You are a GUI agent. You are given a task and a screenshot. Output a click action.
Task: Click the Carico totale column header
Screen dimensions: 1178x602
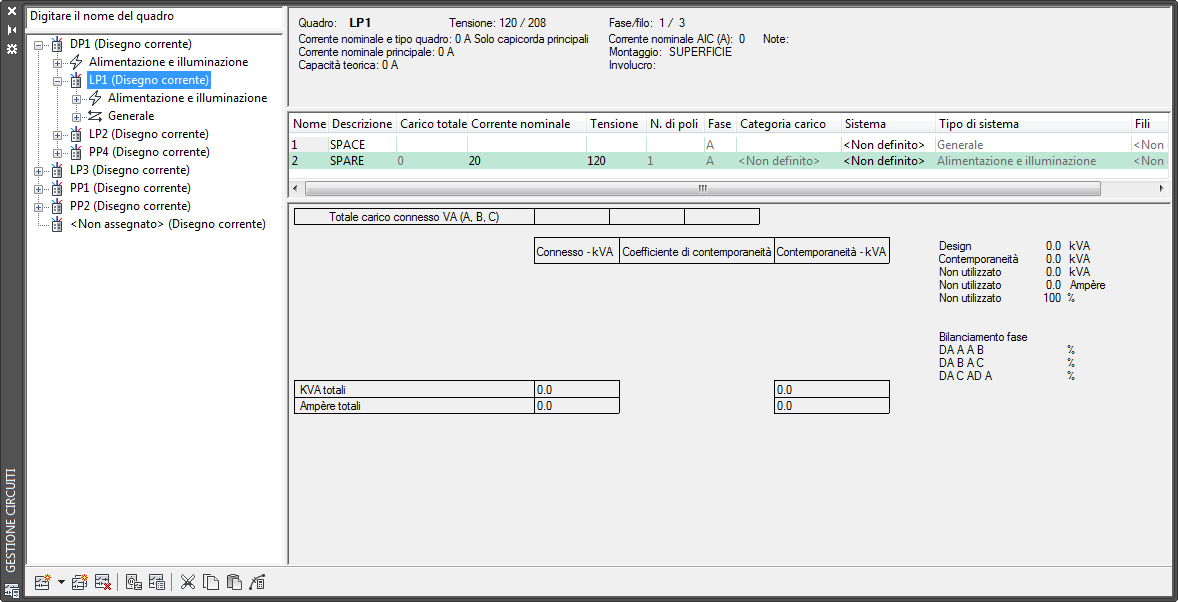(x=432, y=123)
